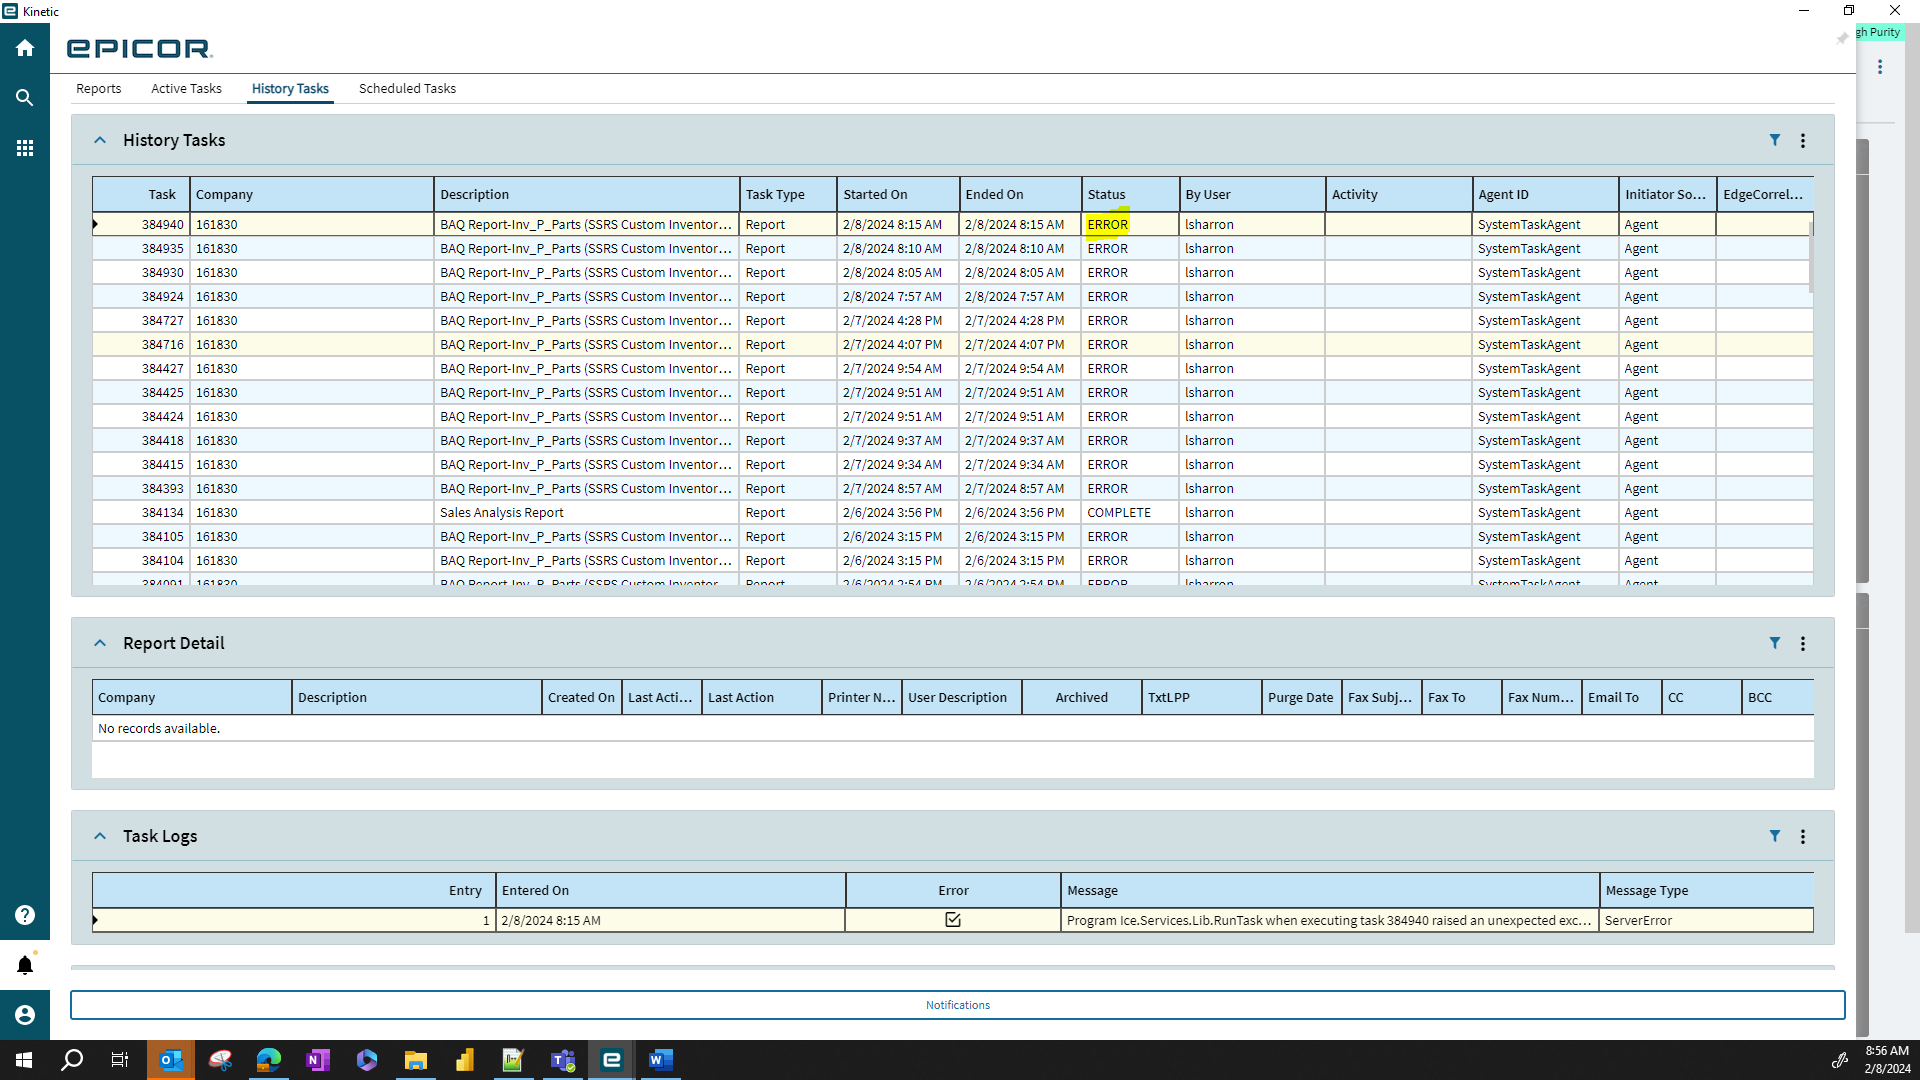
Task: Open OneNote from the taskbar
Action: coord(318,1060)
